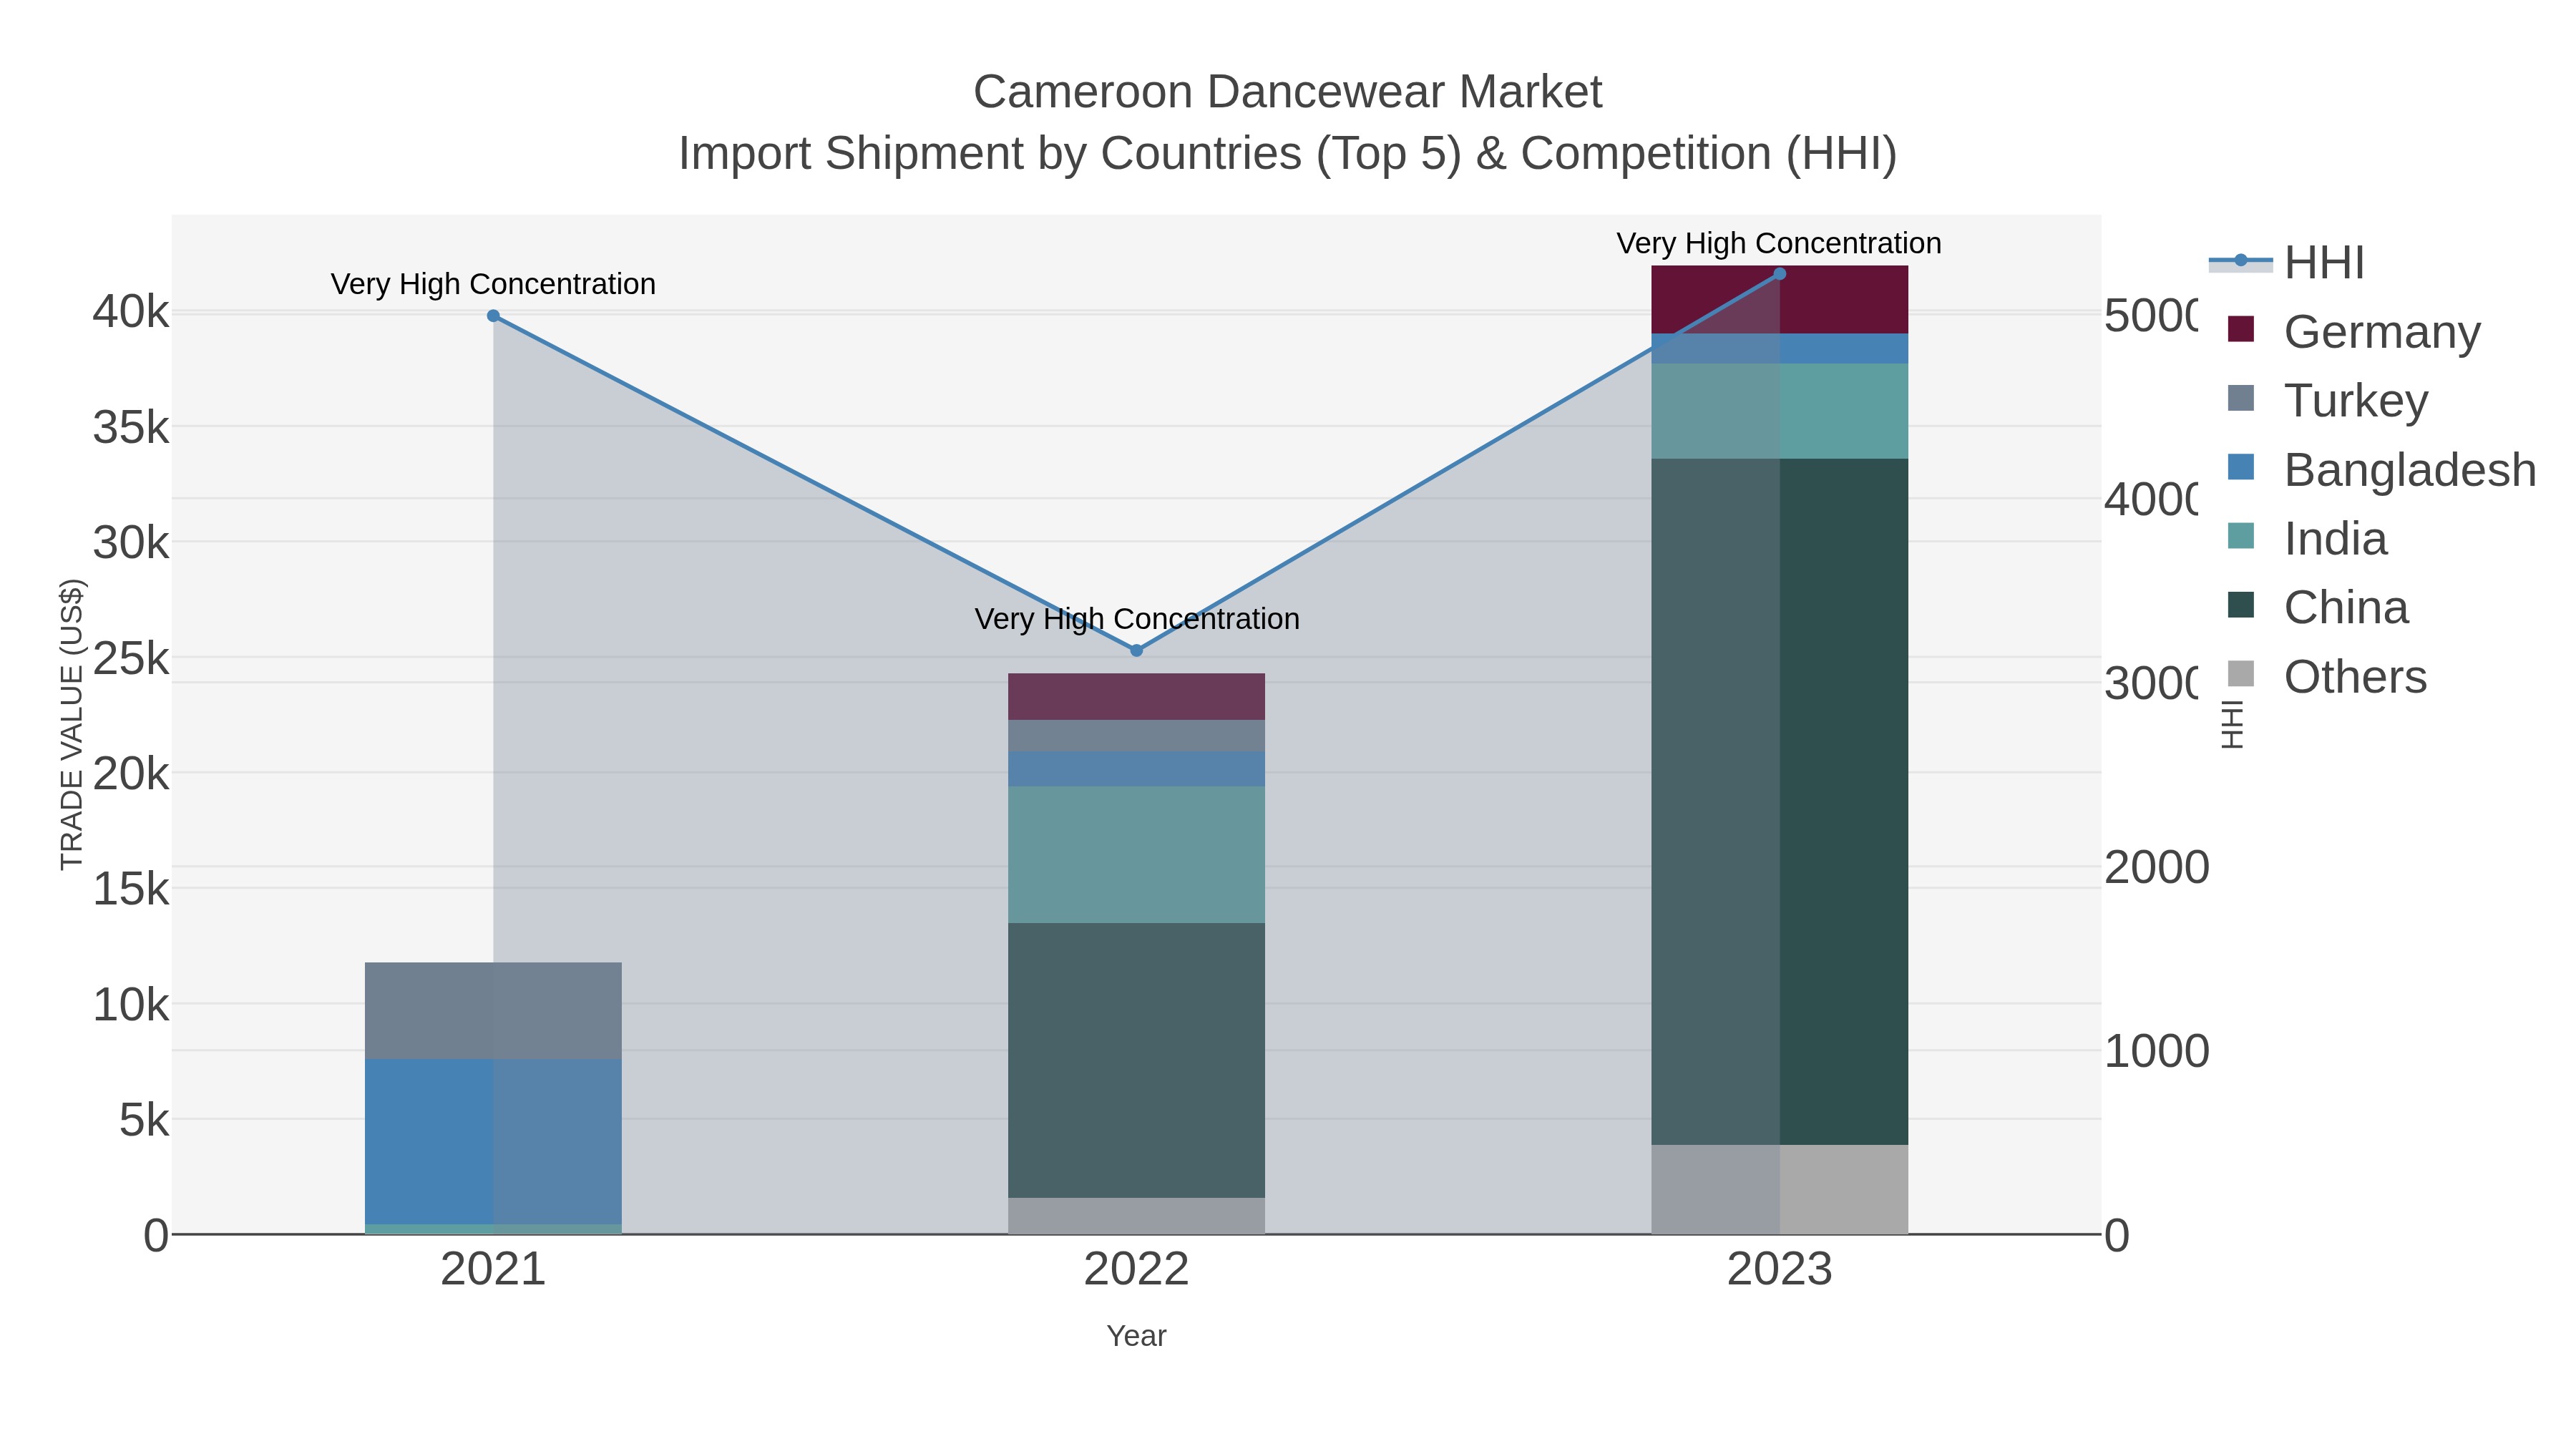Click the Import Shipment by Countries subtitle
This screenshot has height=1449, width=2576.
(1287, 154)
